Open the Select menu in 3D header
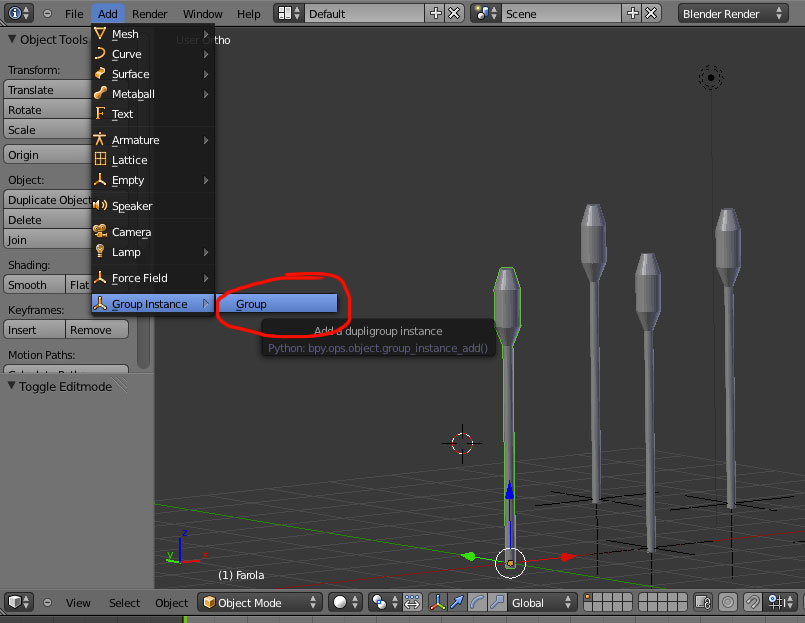Image resolution: width=805 pixels, height=623 pixels. tap(124, 602)
